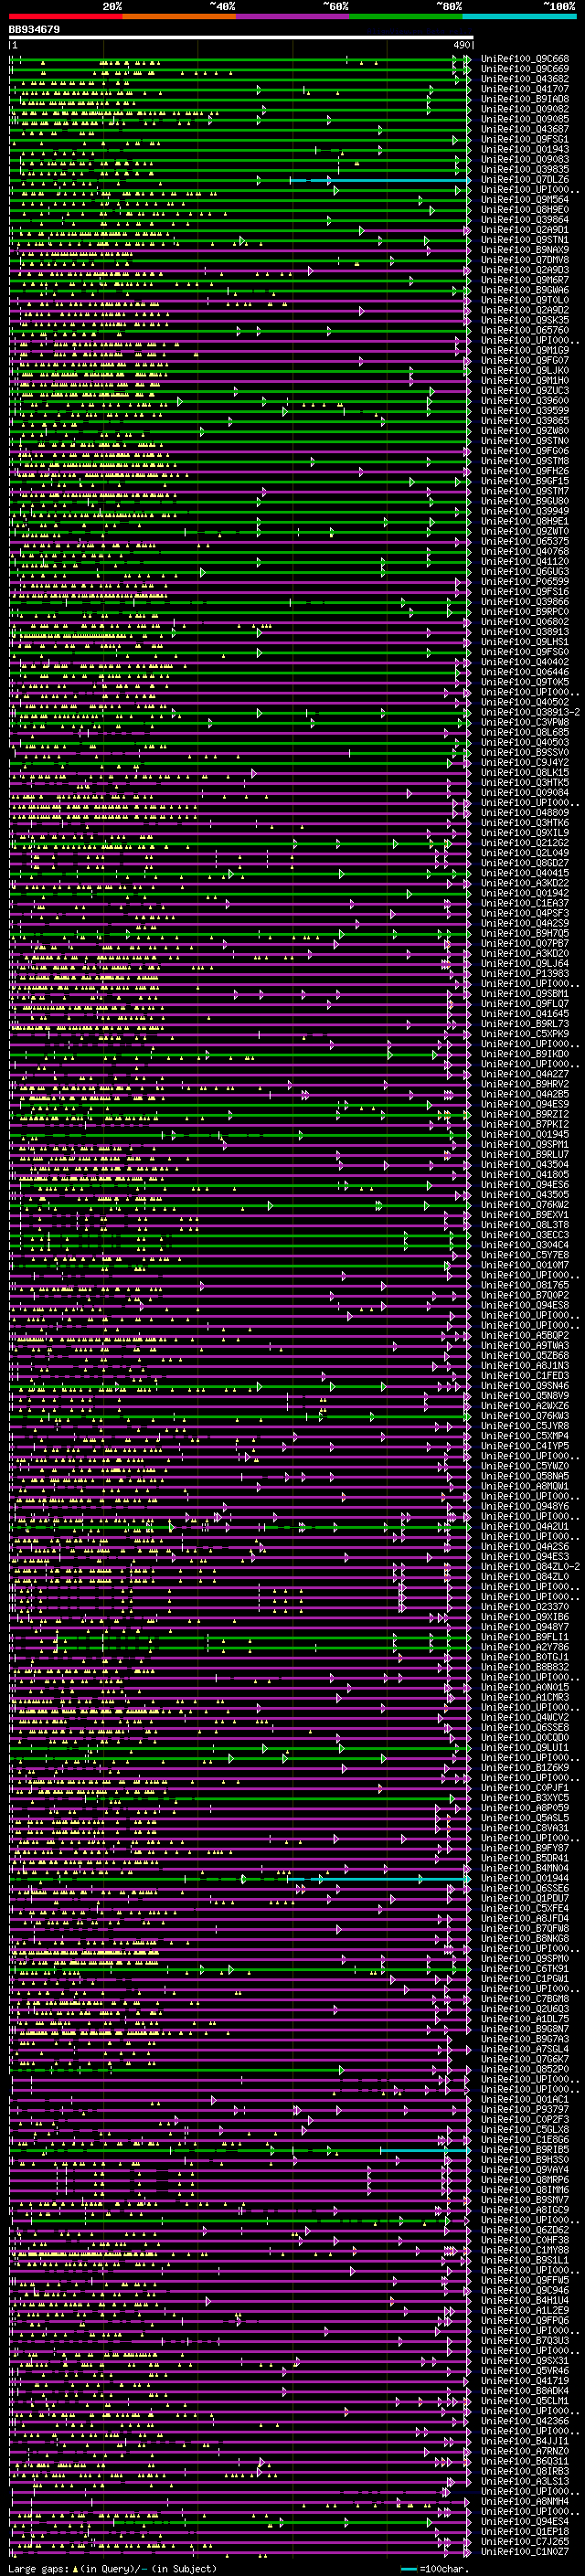Viewport: 585px width, 2576px height.
Task: Select the UniRef100_Q9M564 label
Action: [525, 200]
